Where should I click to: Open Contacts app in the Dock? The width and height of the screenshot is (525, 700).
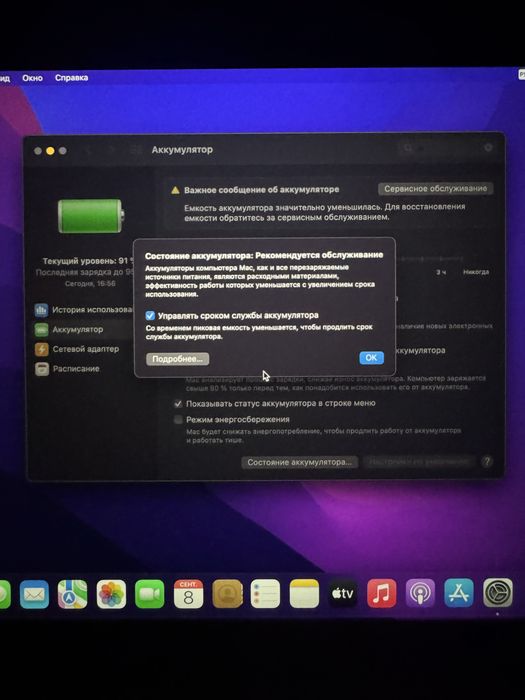click(x=227, y=594)
